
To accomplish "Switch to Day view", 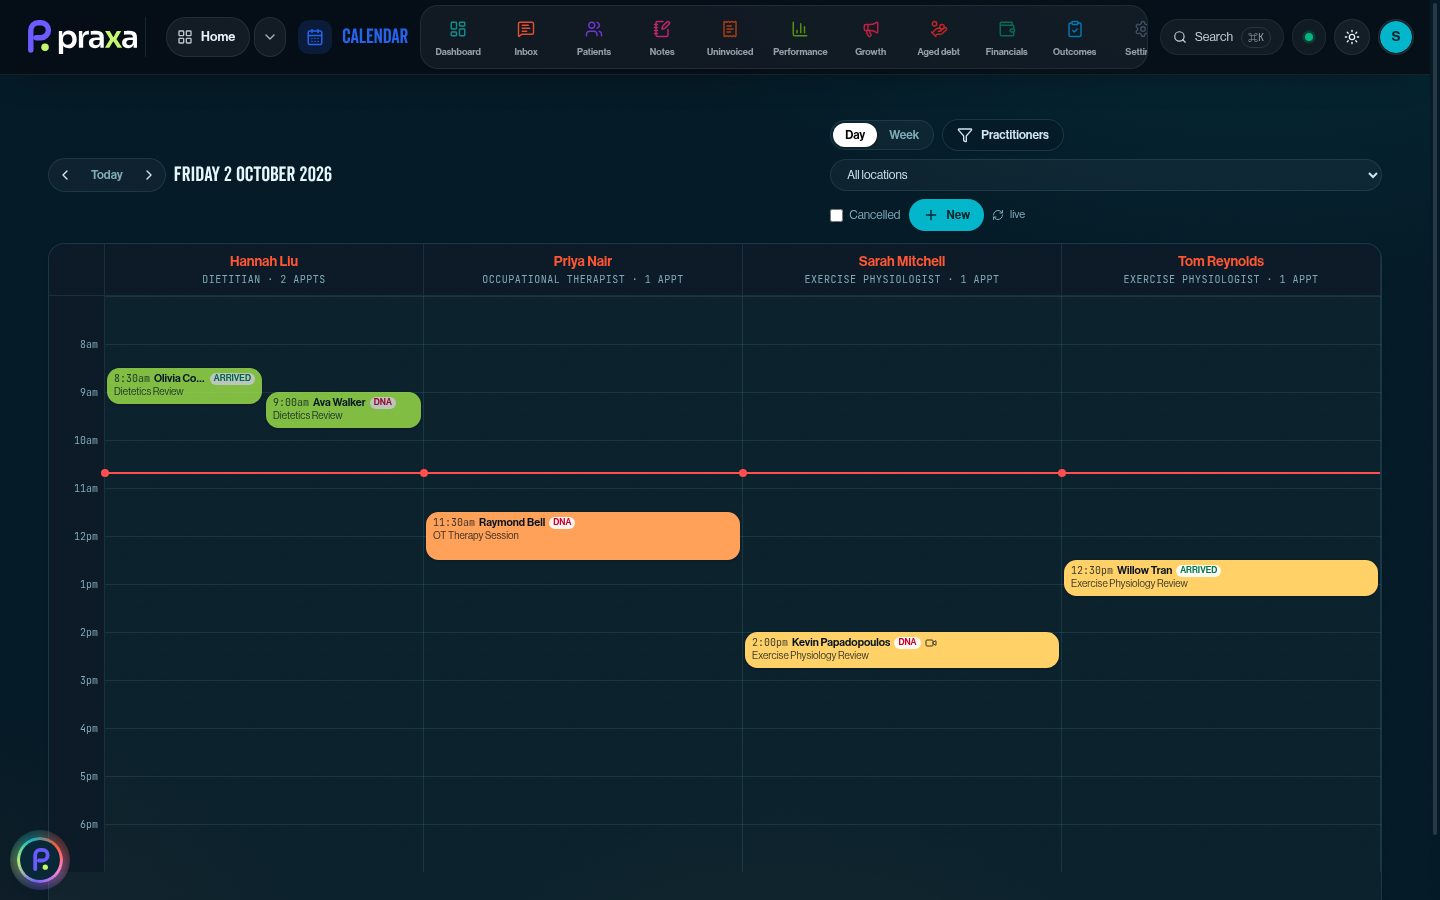I will pyautogui.click(x=855, y=135).
